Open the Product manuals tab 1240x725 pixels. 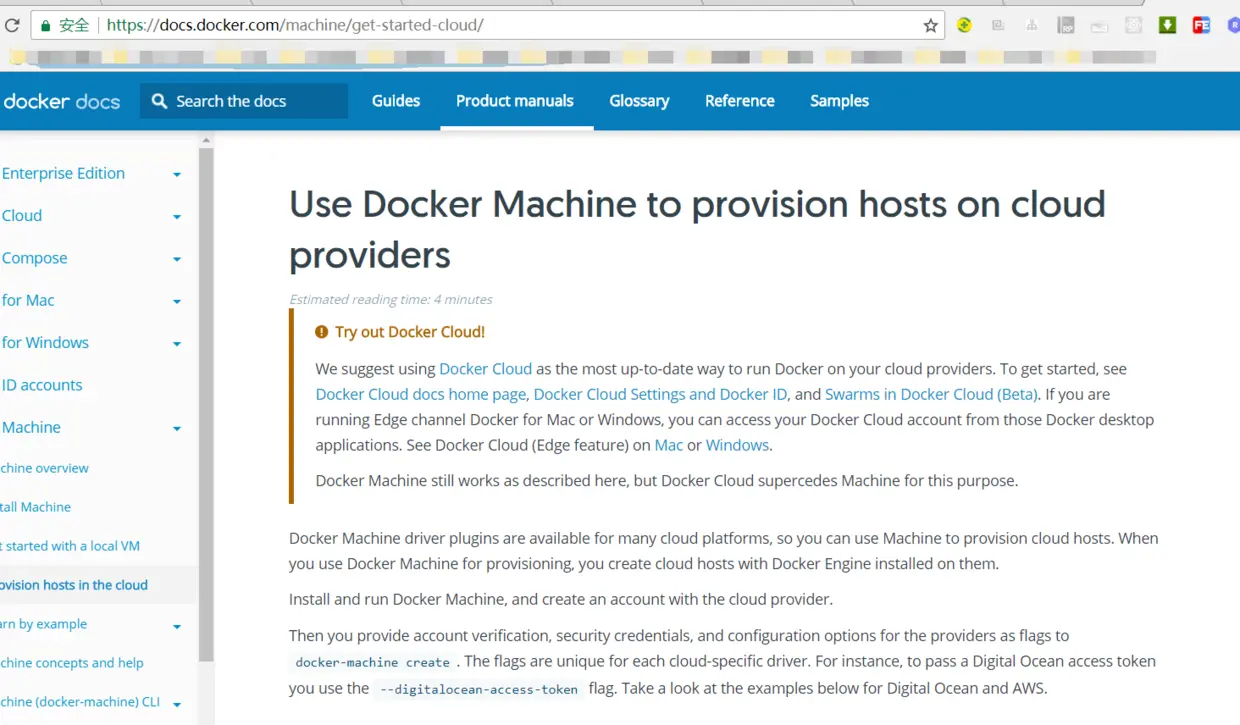pos(515,101)
